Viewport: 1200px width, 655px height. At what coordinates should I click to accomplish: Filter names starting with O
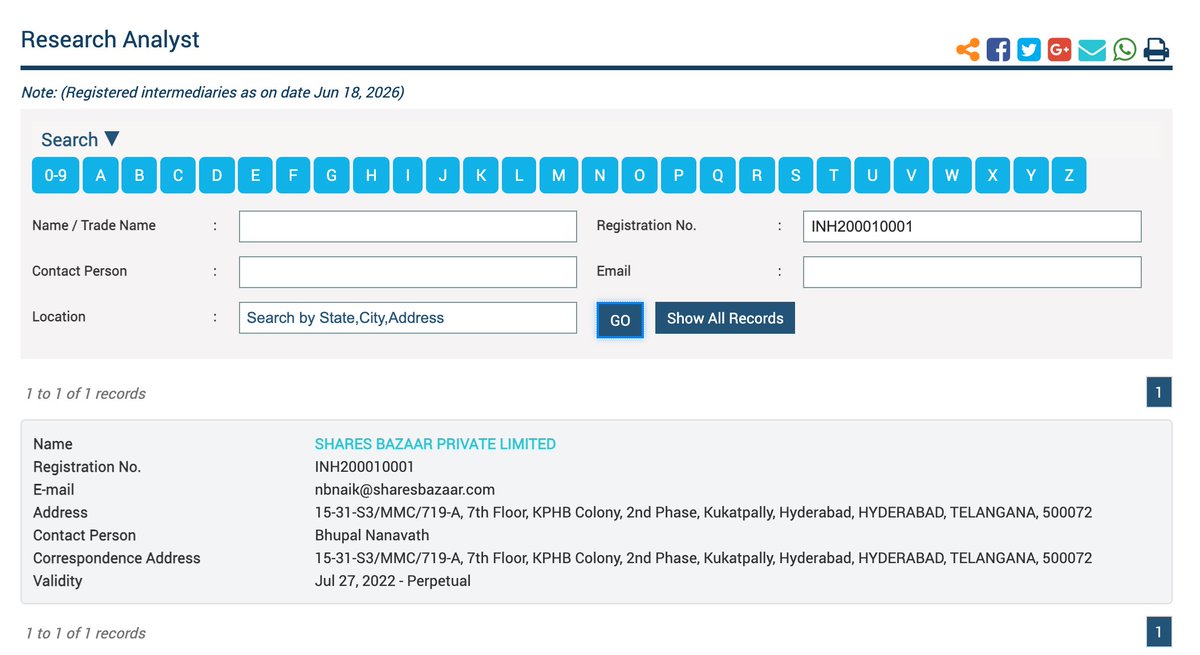pyautogui.click(x=639, y=175)
